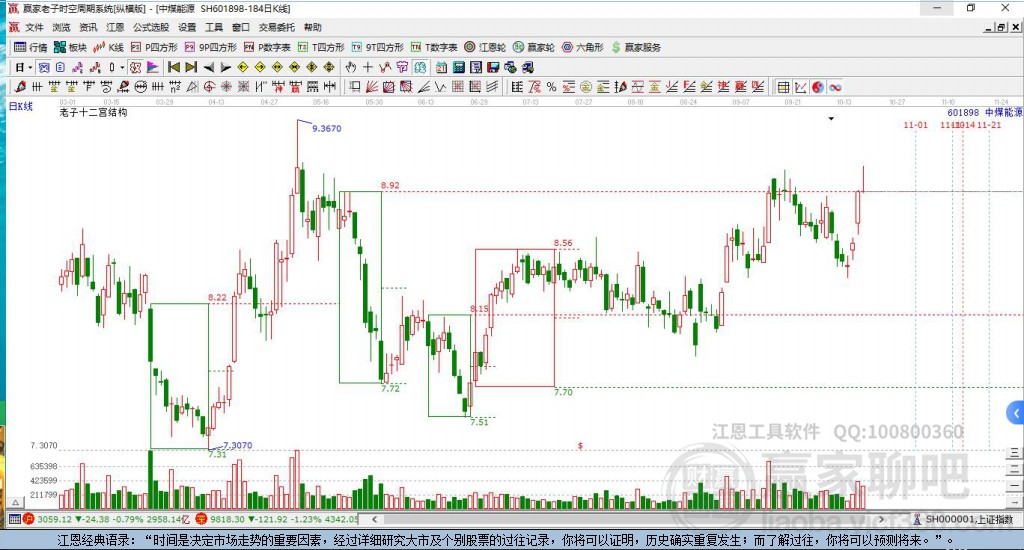Click left arrow of bottom scrollbar
Viewport: 1024px width, 550px height.
tap(374, 519)
